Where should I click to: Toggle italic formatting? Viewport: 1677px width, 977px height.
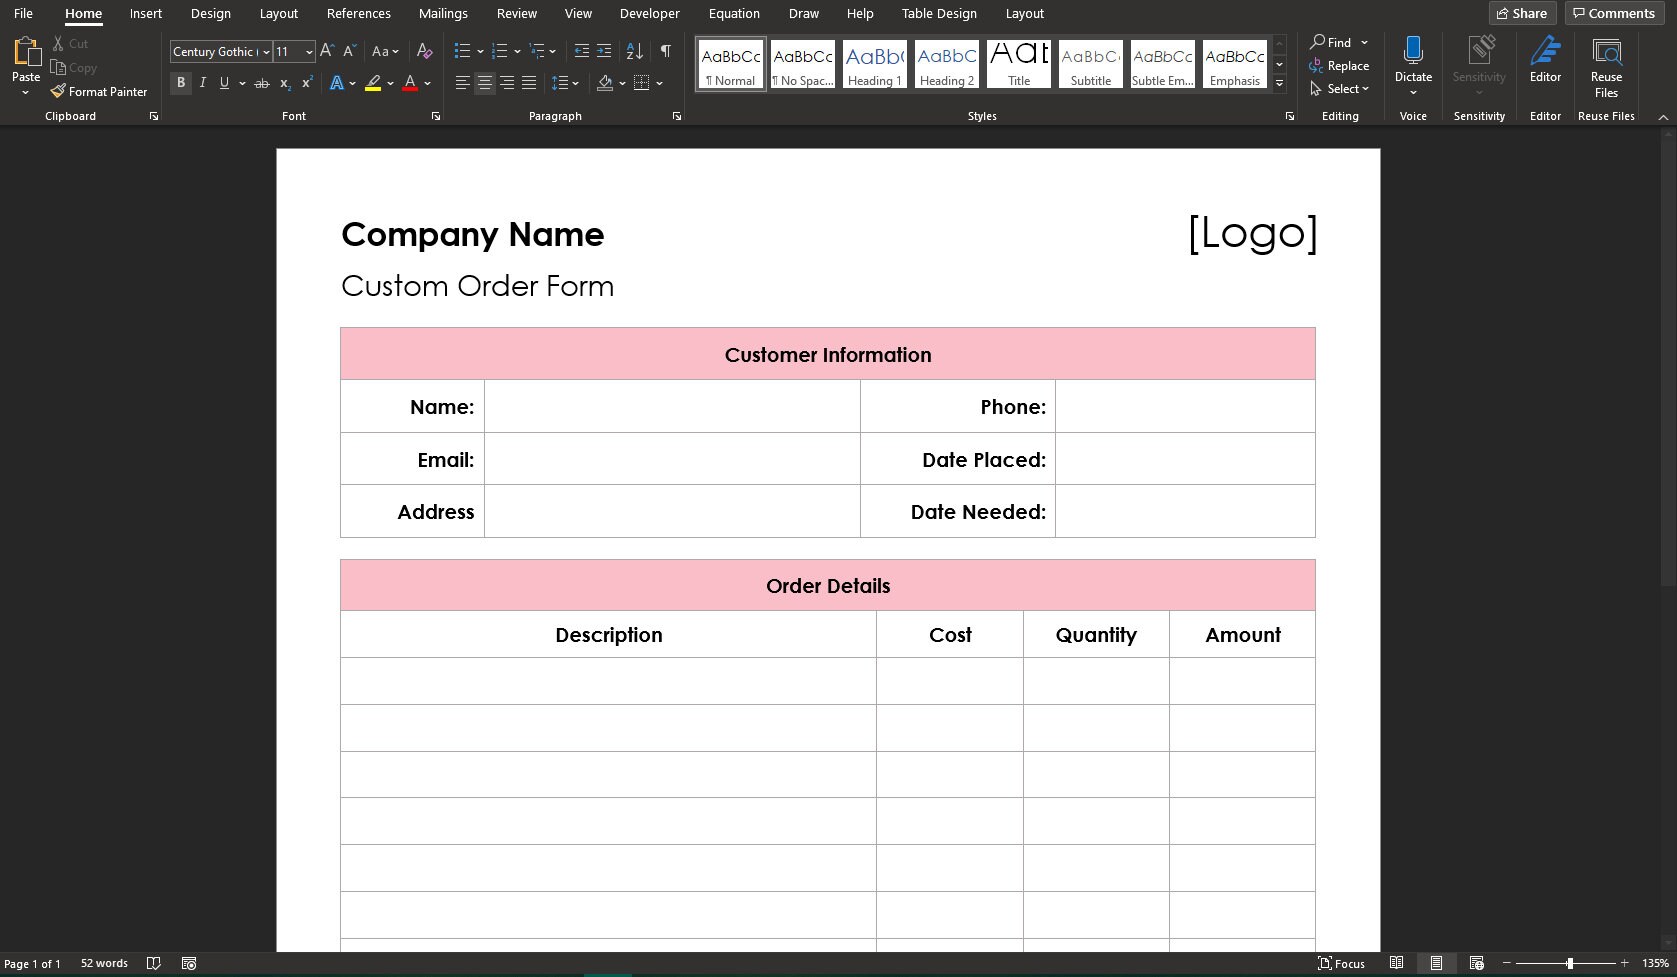(x=203, y=83)
